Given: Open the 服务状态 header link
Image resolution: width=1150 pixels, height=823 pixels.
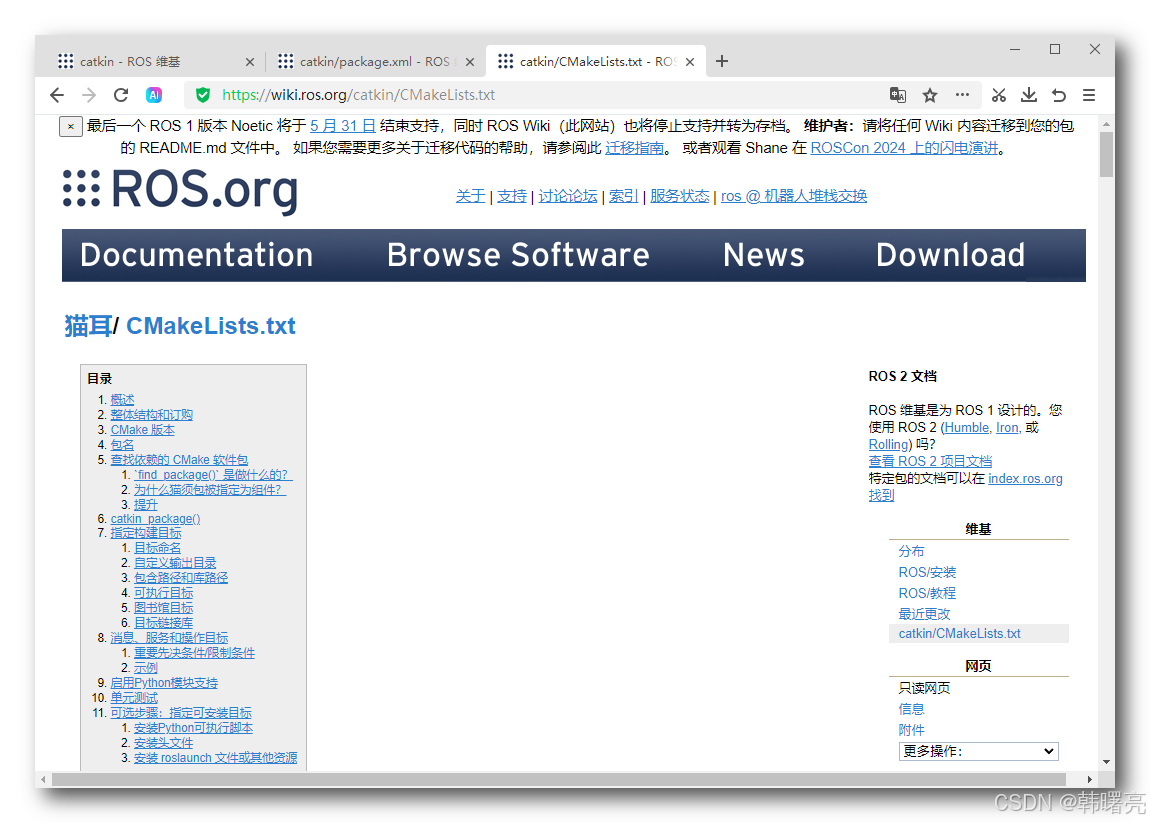Looking at the screenshot, I should (679, 196).
